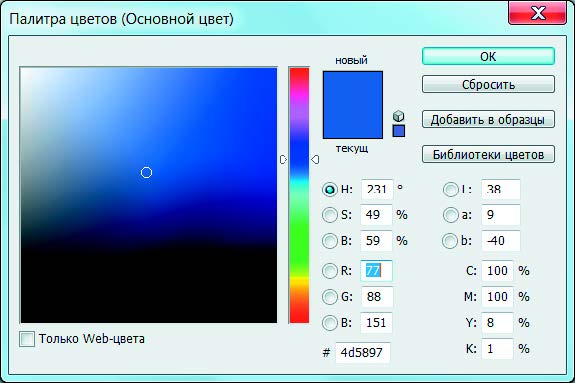Click the vertical rainbow hue strip
575x383 pixels.
pos(299,195)
